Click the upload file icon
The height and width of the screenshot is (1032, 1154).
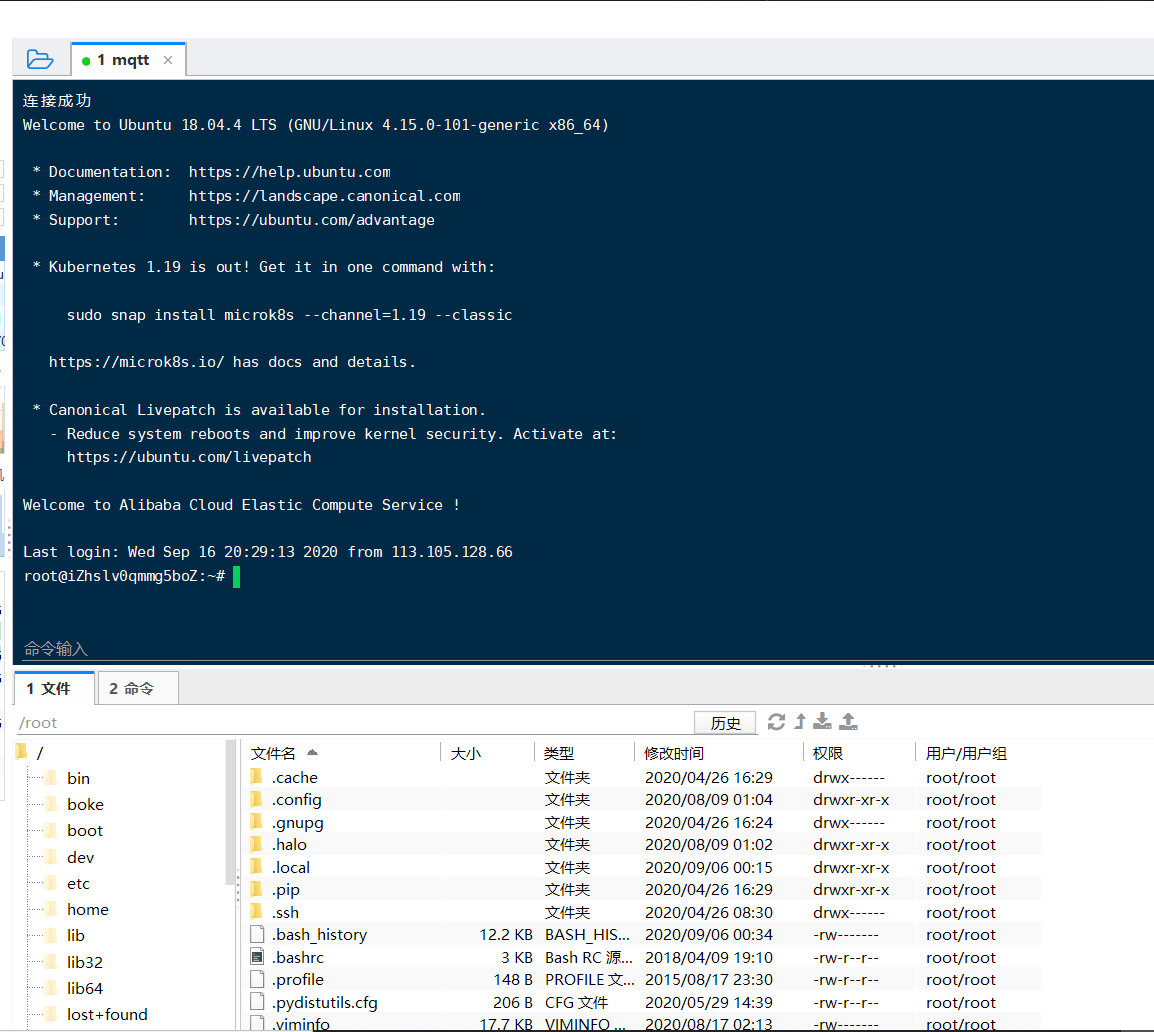click(x=849, y=721)
